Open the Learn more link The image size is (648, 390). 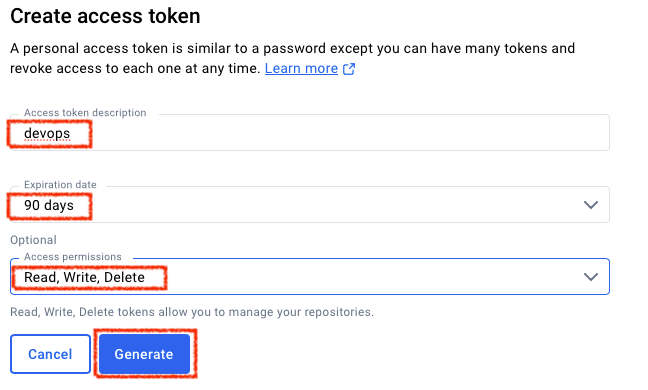pyautogui.click(x=301, y=69)
